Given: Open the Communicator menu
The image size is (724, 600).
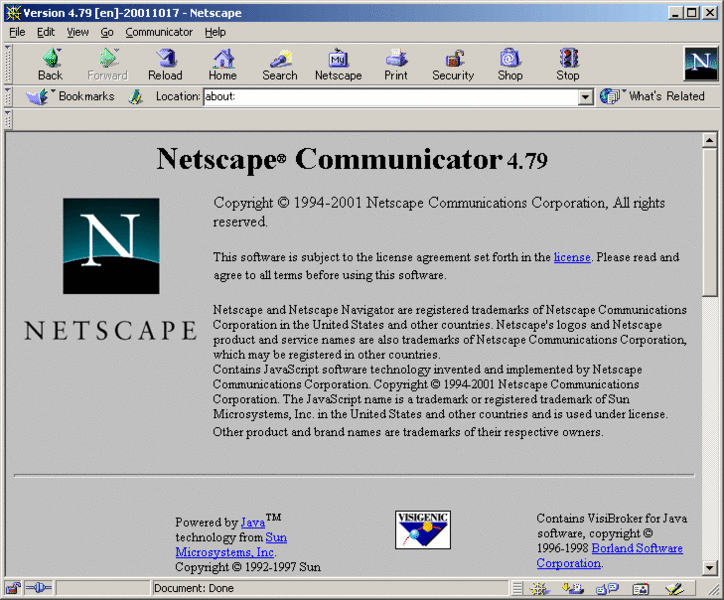Looking at the screenshot, I should pyautogui.click(x=159, y=32).
